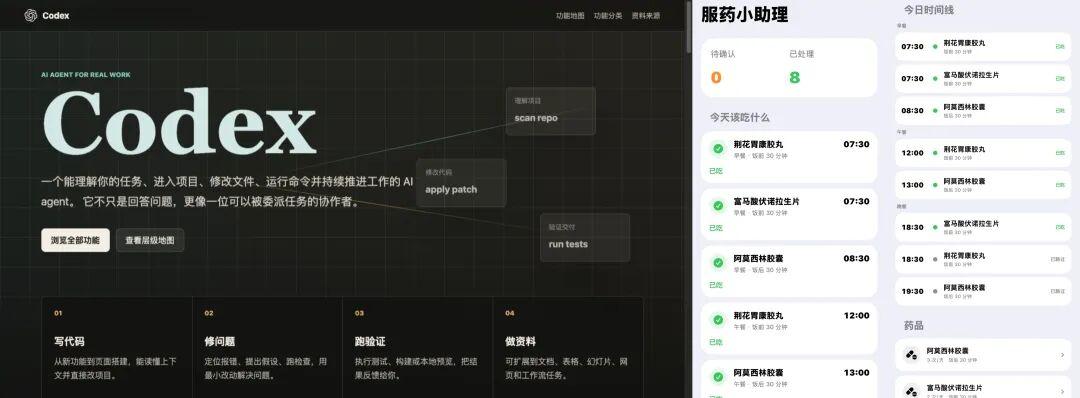The height and width of the screenshot is (398, 1080).
Task: Click 已吃 status on timeline 18:30 富马酸伏诺拉生片 row
Action: pos(1060,227)
